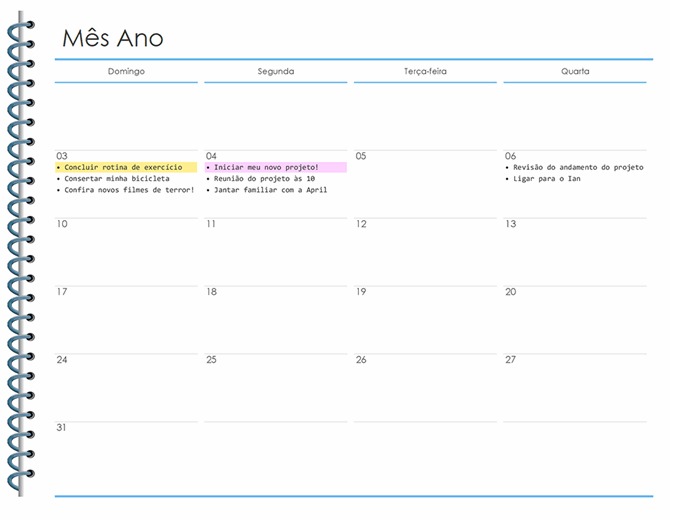Click the date number 31

click(x=62, y=427)
